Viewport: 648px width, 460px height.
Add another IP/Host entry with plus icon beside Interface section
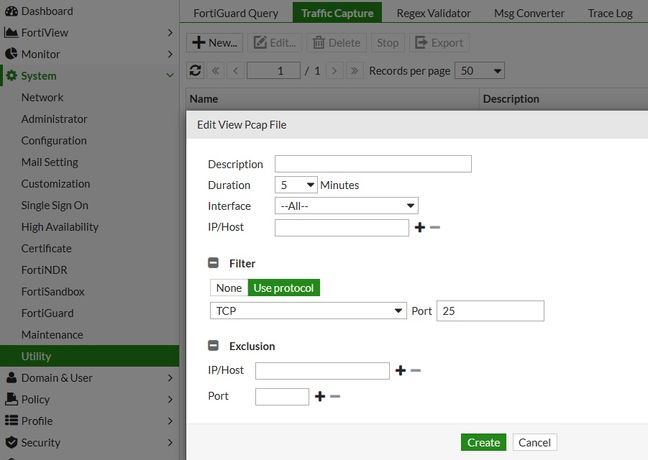pyautogui.click(x=420, y=227)
